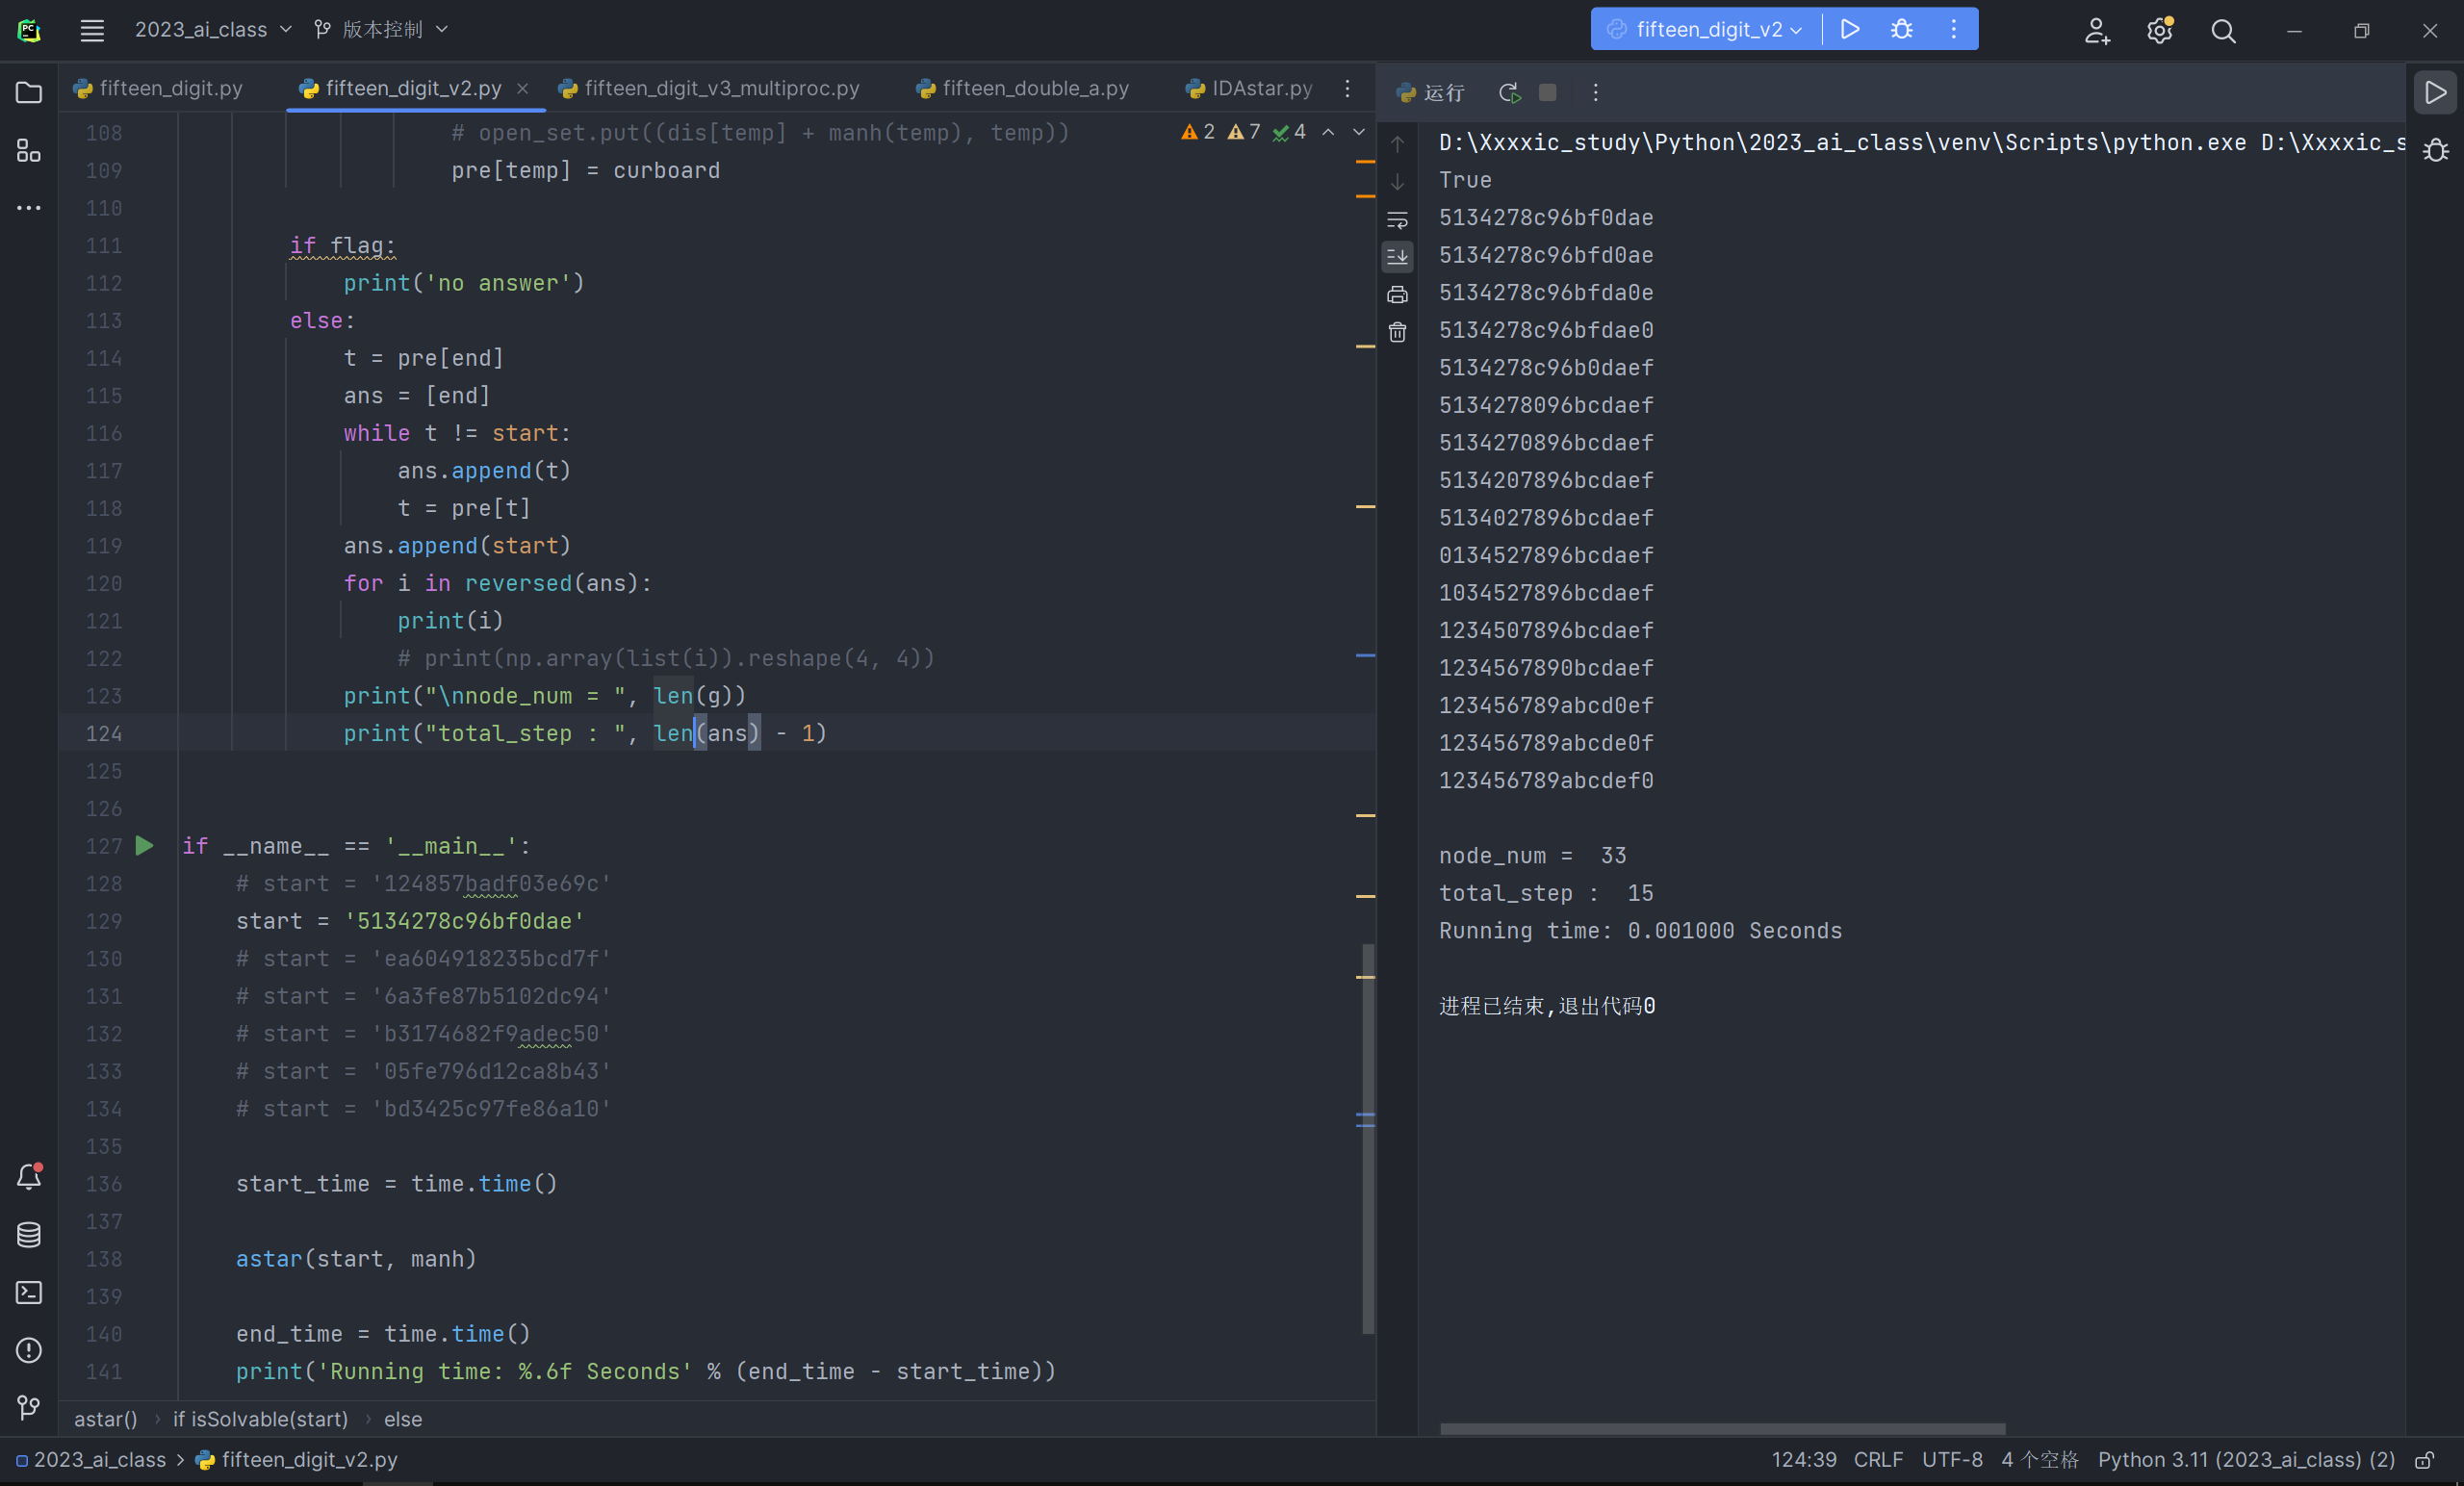Screen dimensions: 2464x1486
Task: Toggle soft-wrap in the run console
Action: tap(1397, 220)
